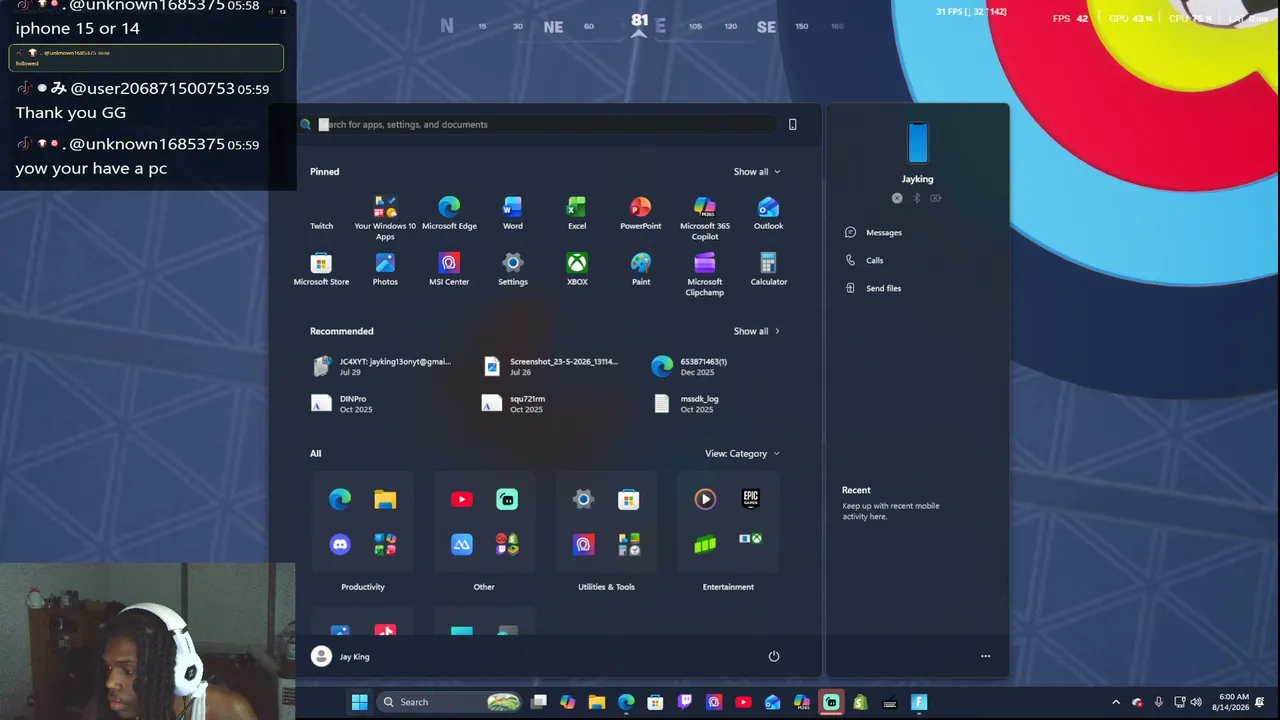Open Microsoft 365 Copilot pinned app

[x=705, y=218]
